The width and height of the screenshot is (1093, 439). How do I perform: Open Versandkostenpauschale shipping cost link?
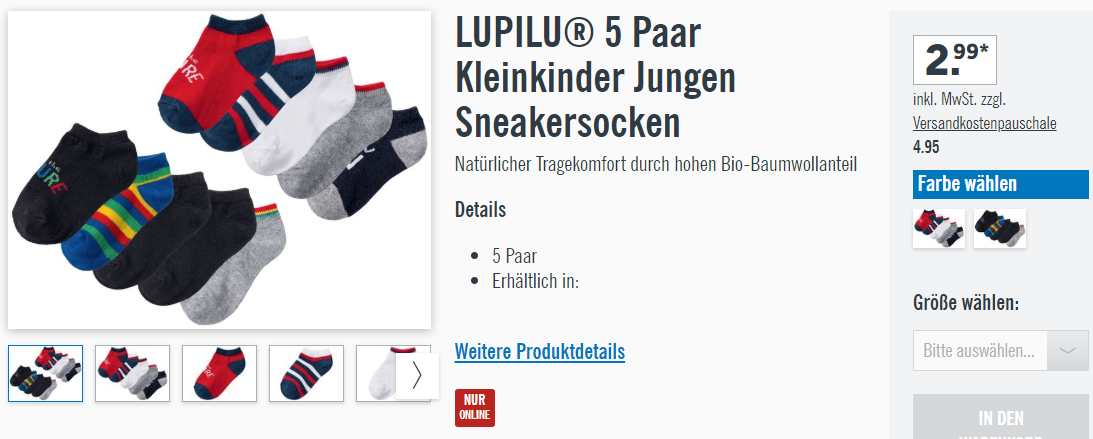[984, 124]
